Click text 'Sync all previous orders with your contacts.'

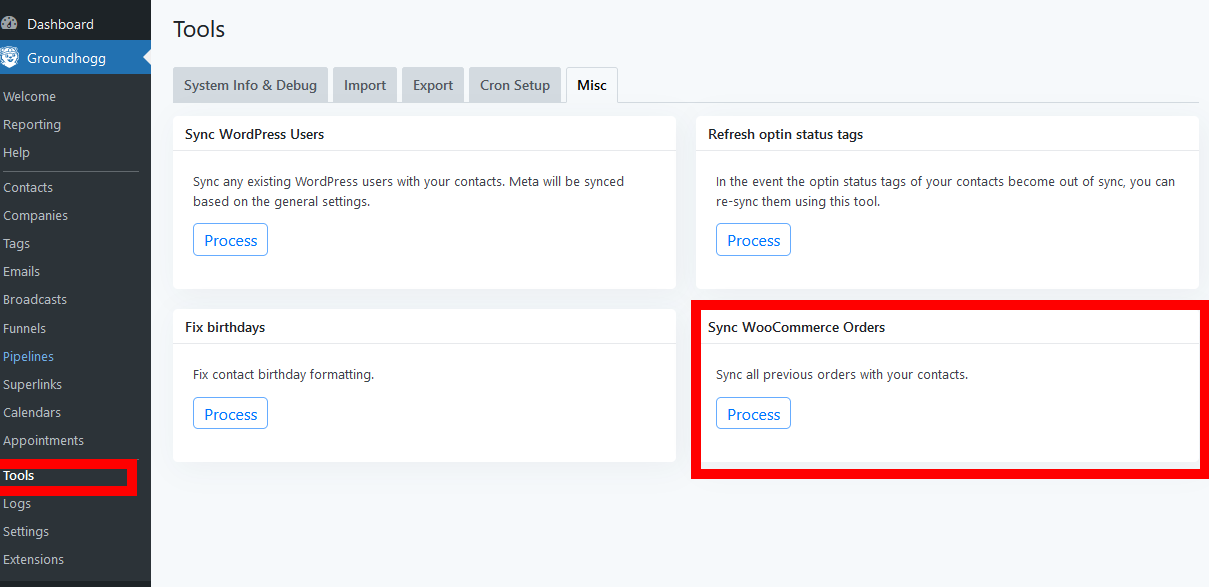coord(842,375)
